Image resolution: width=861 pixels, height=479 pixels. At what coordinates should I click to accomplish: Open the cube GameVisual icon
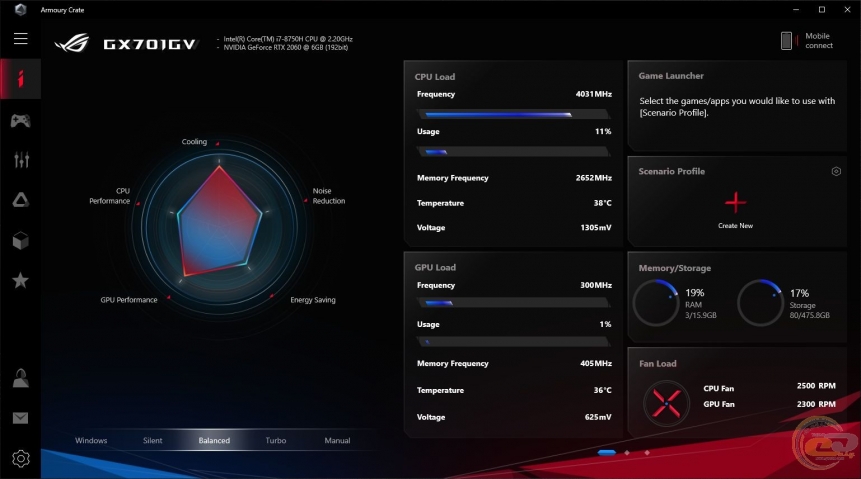tap(21, 241)
